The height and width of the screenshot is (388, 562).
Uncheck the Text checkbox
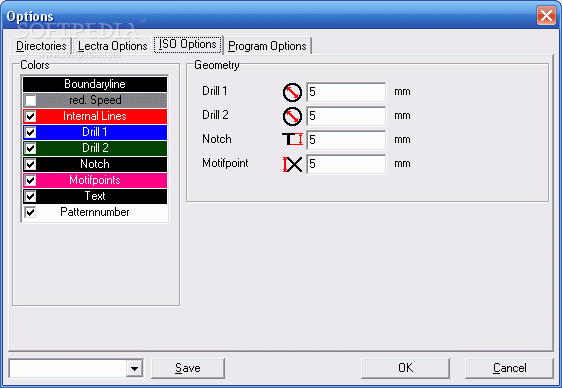(x=30, y=196)
